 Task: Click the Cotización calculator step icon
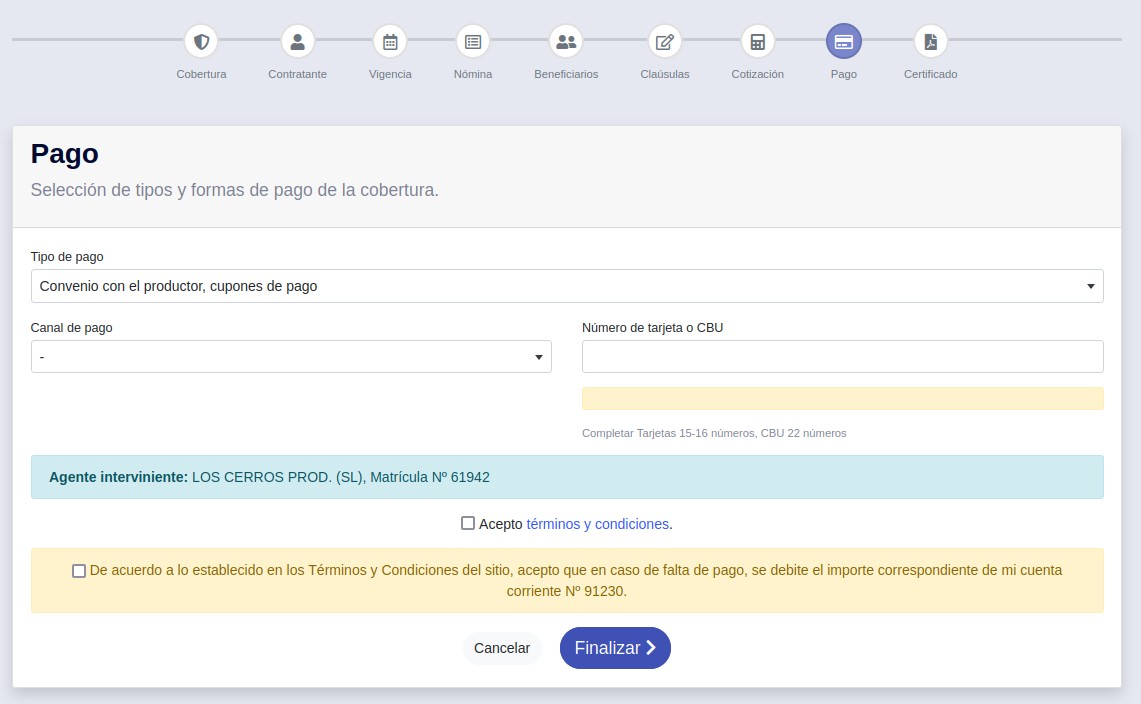click(x=757, y=41)
